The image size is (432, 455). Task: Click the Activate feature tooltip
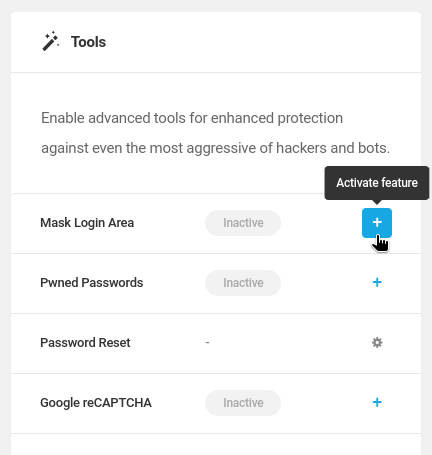click(x=377, y=183)
